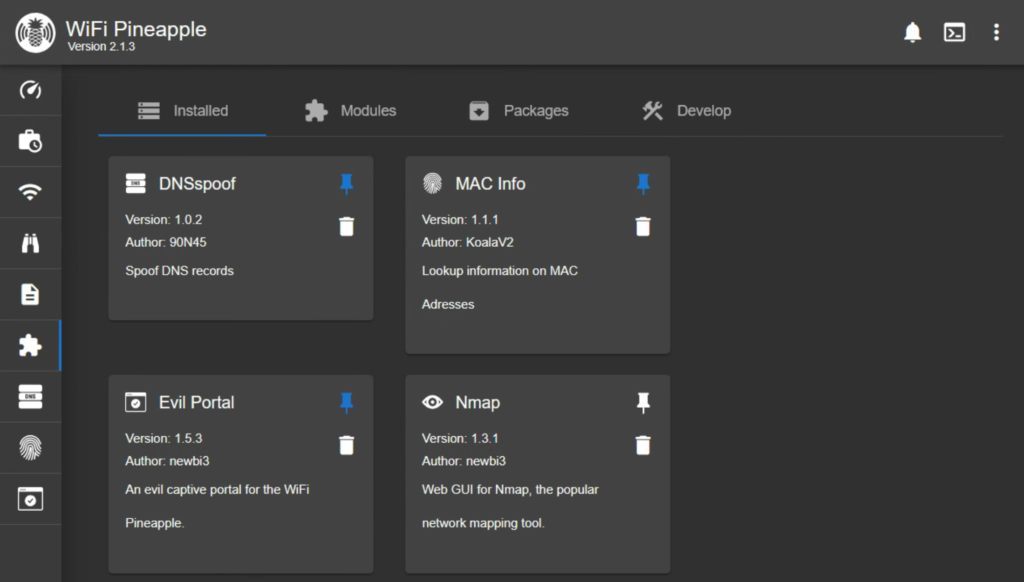Click 'Author: newbi3' on Nmap card
Screen dimensions: 1024x582
pyautogui.click(x=464, y=461)
